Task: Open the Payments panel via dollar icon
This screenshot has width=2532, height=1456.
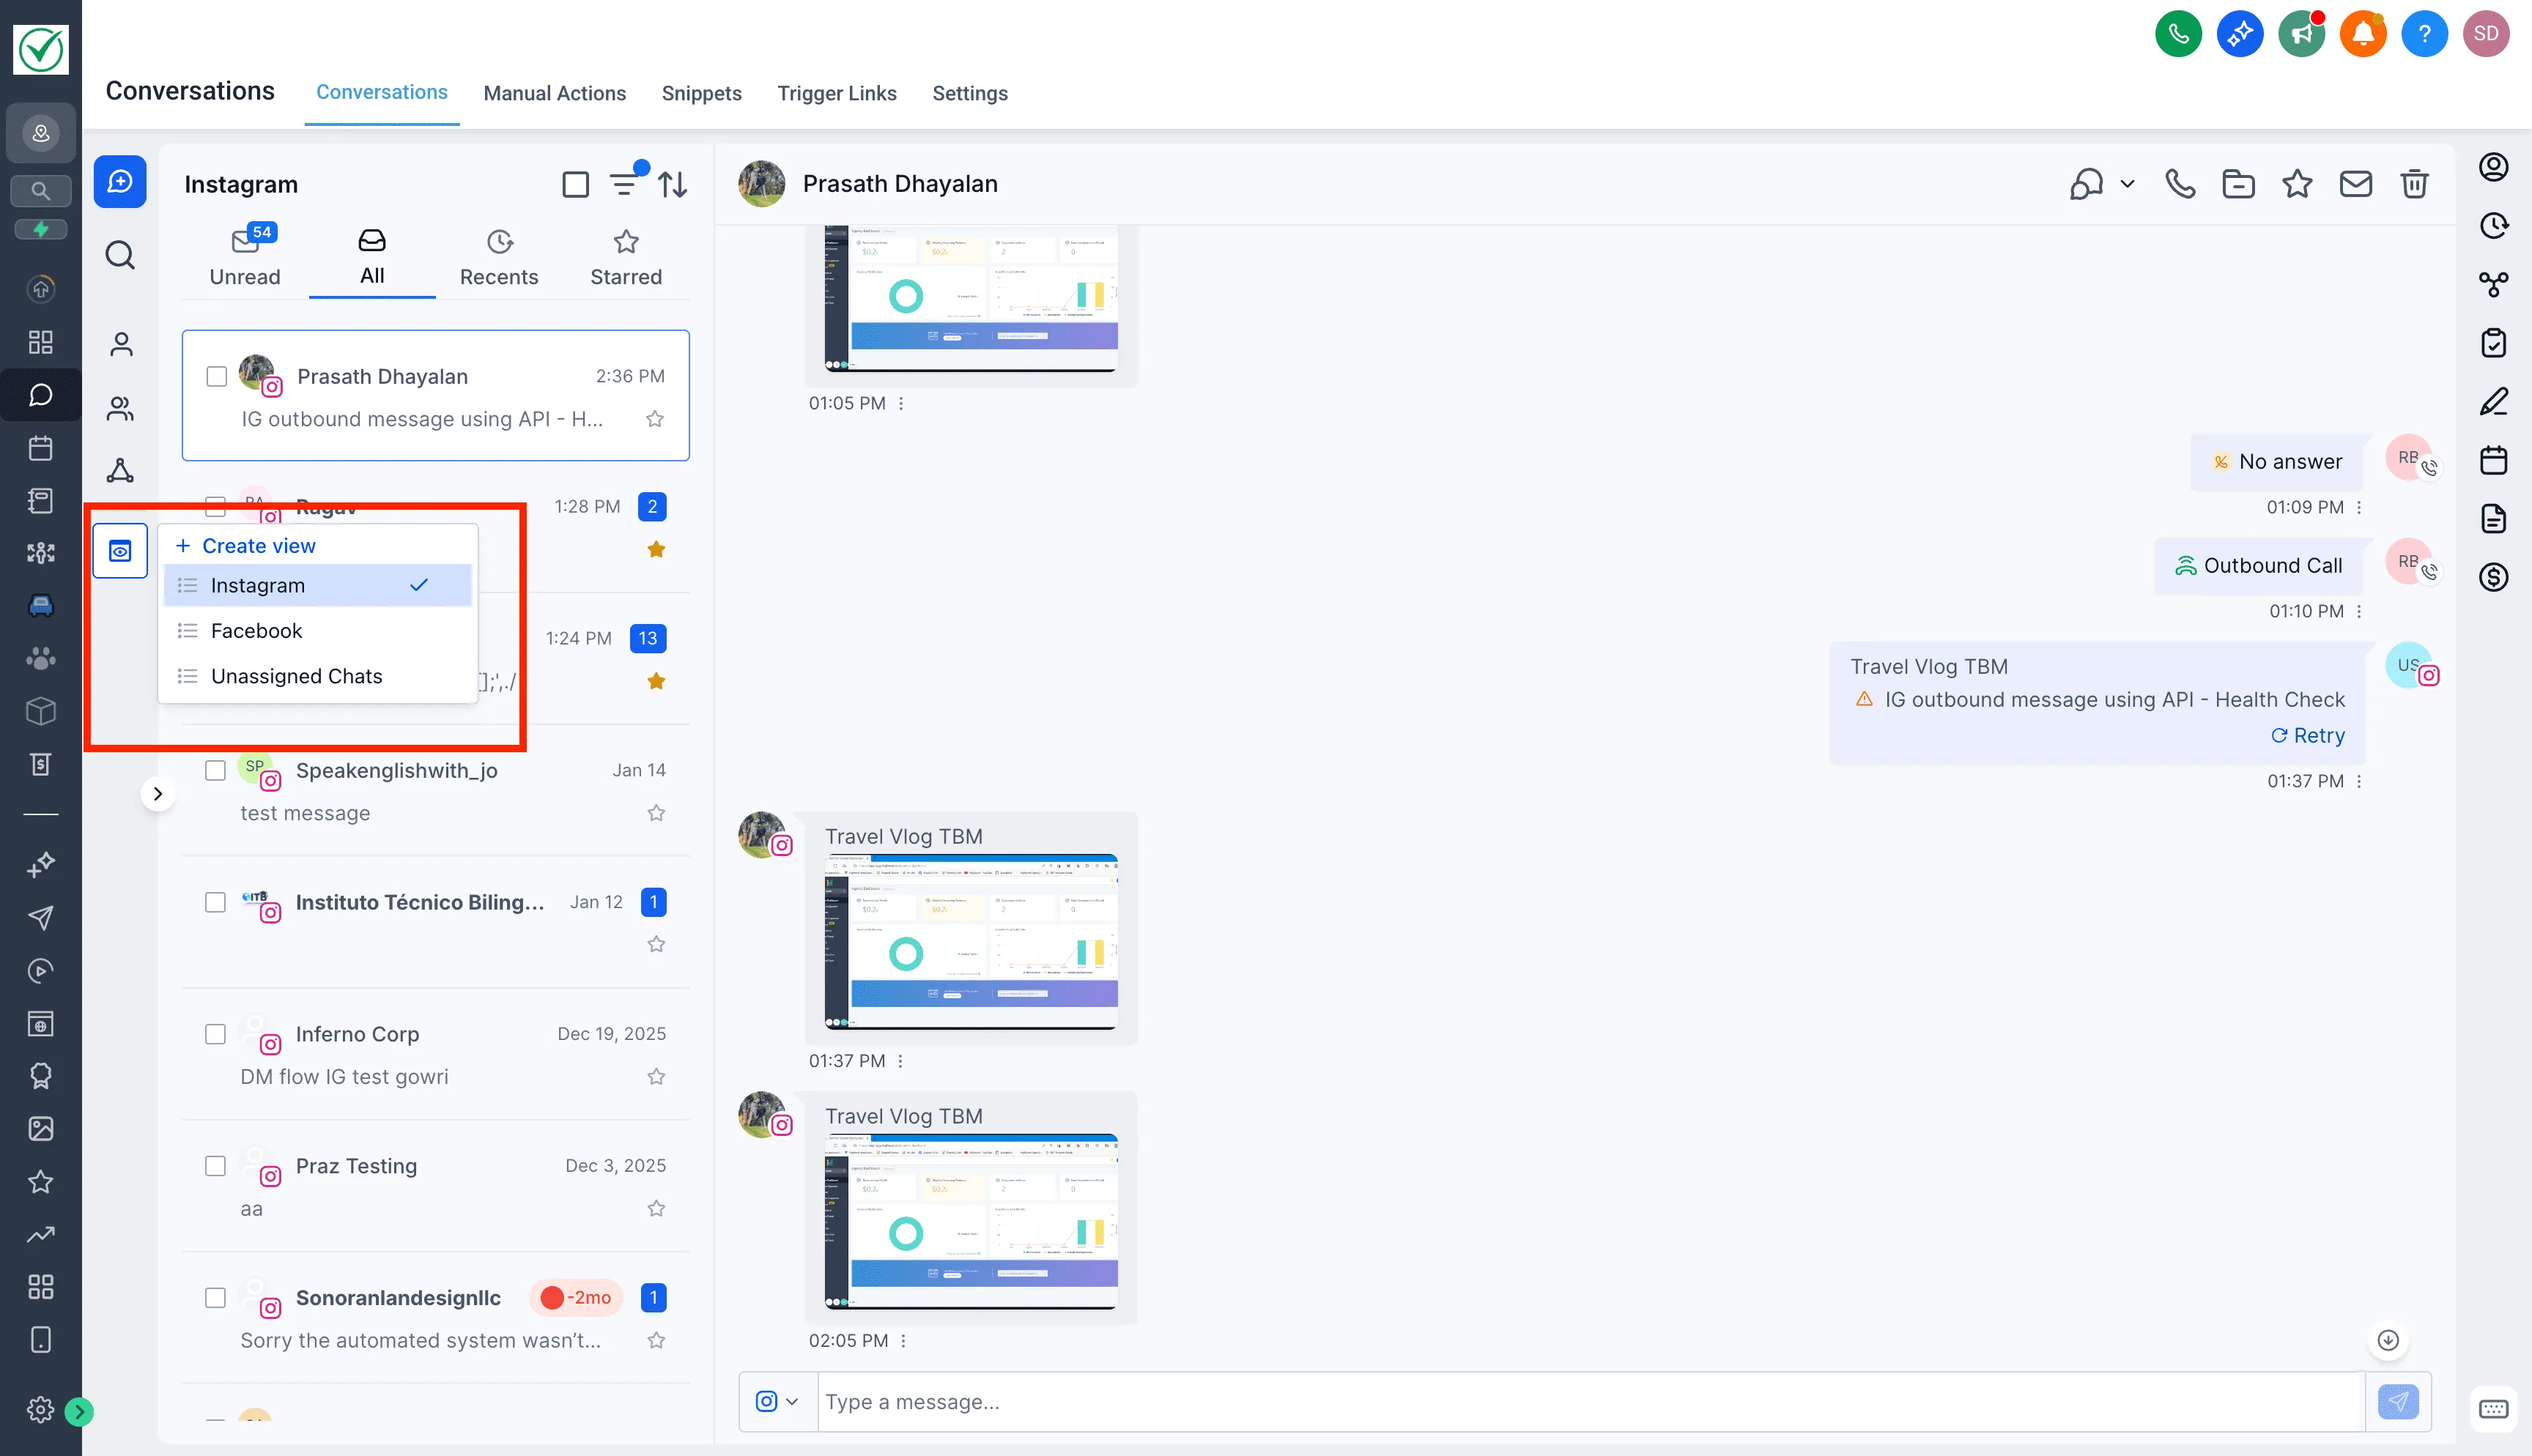Action: [2493, 577]
